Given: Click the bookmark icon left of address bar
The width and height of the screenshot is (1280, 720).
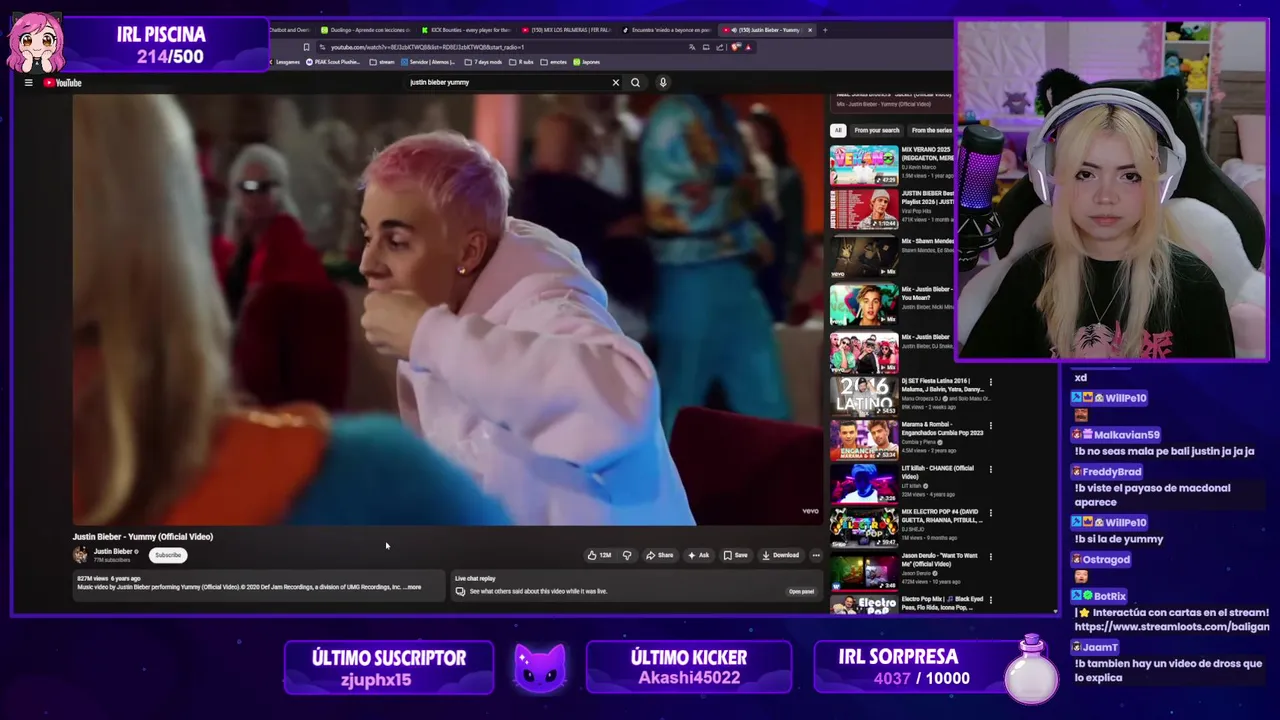Looking at the screenshot, I should coord(306,47).
